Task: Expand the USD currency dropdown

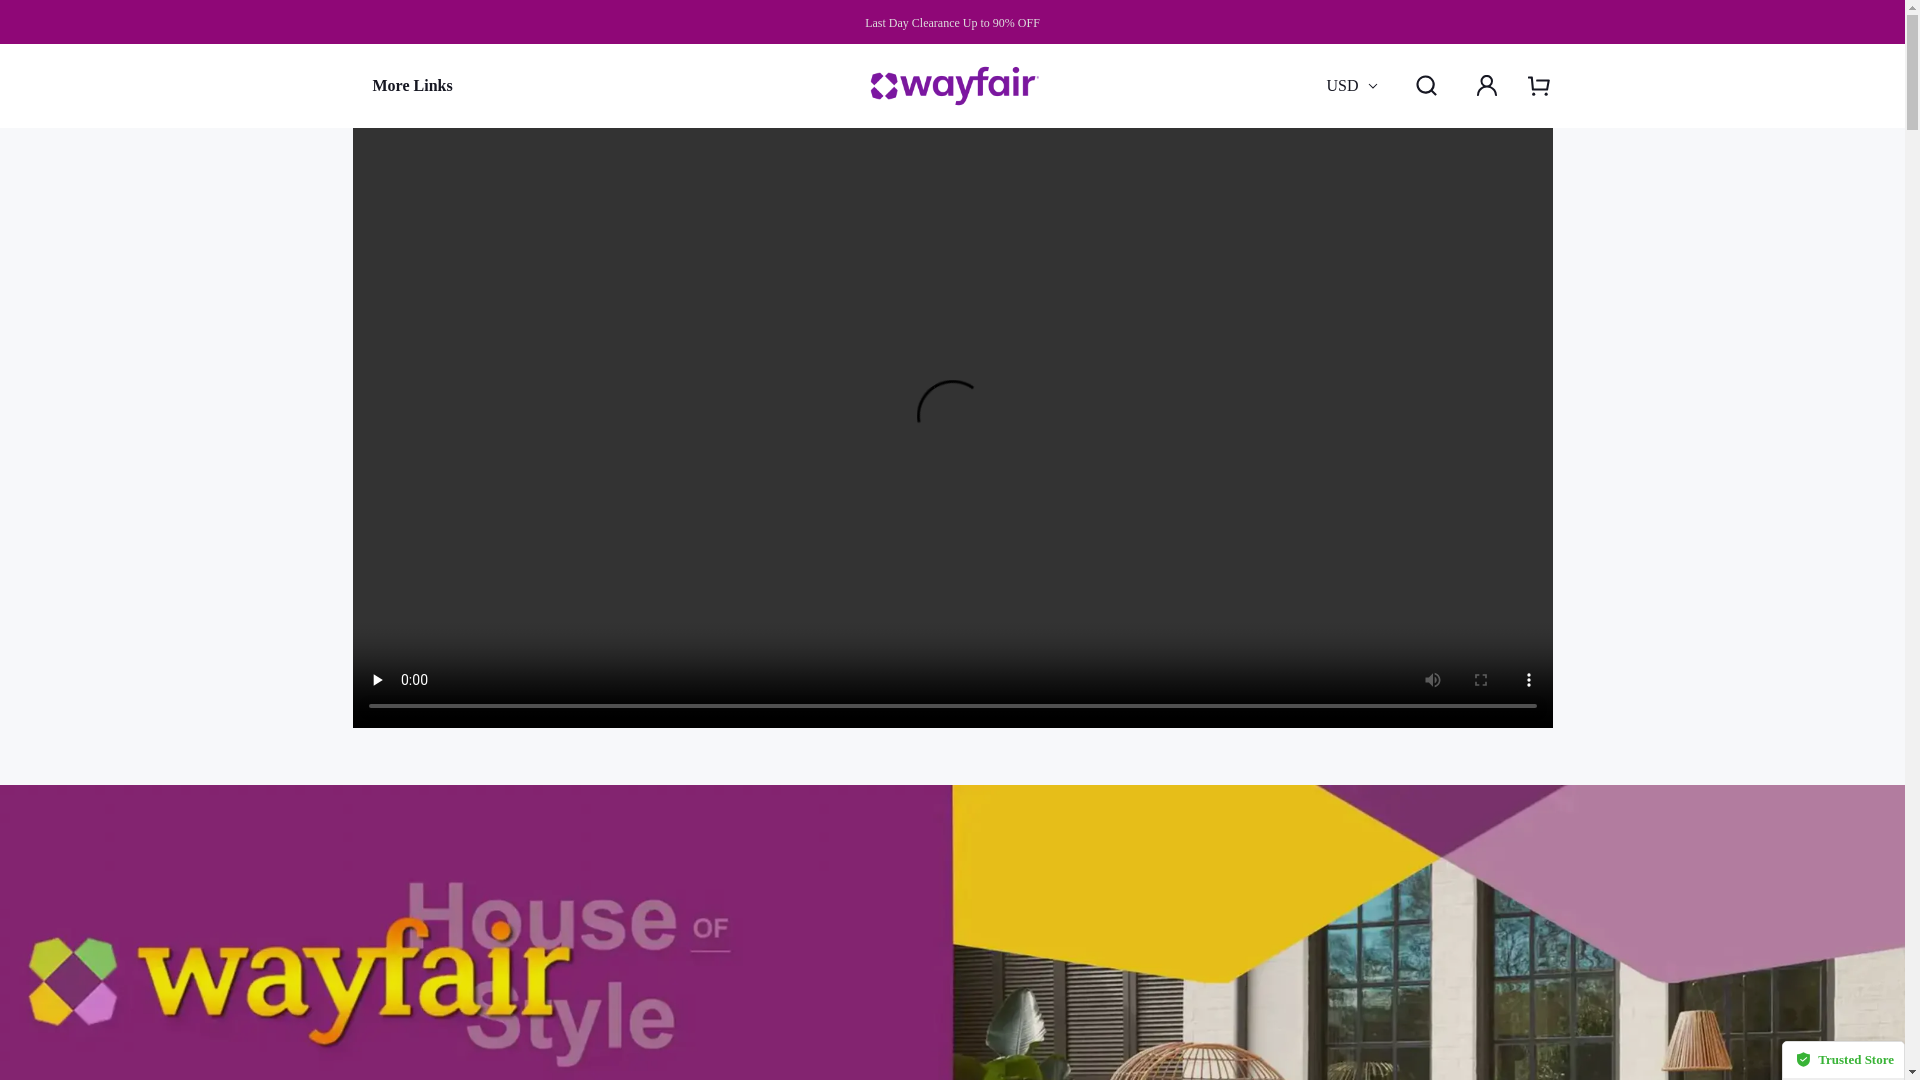Action: pos(1351,86)
